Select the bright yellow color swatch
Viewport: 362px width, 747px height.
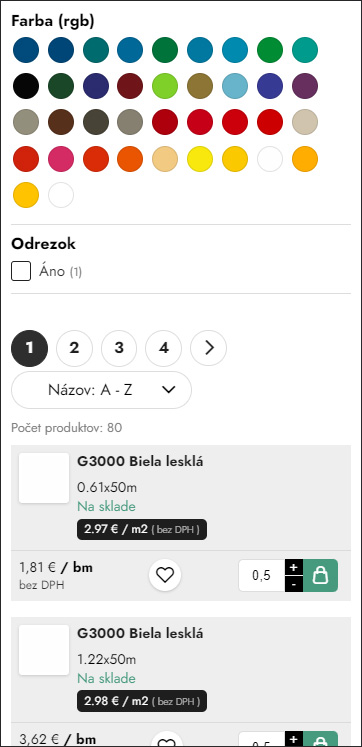click(x=200, y=159)
